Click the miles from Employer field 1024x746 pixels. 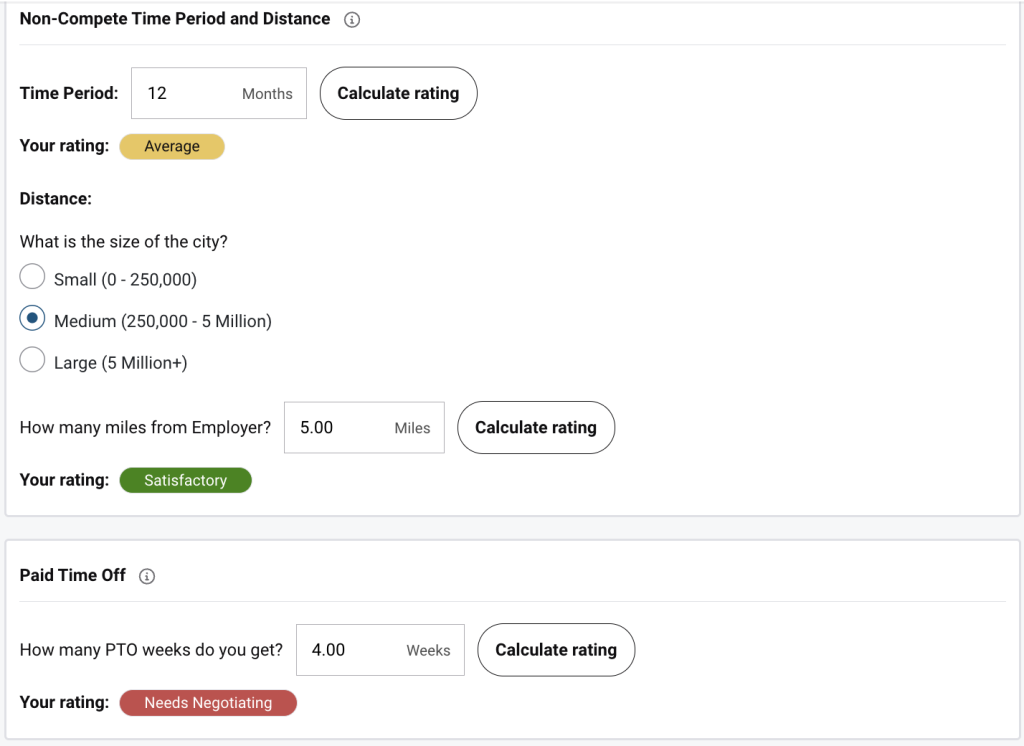coord(337,427)
